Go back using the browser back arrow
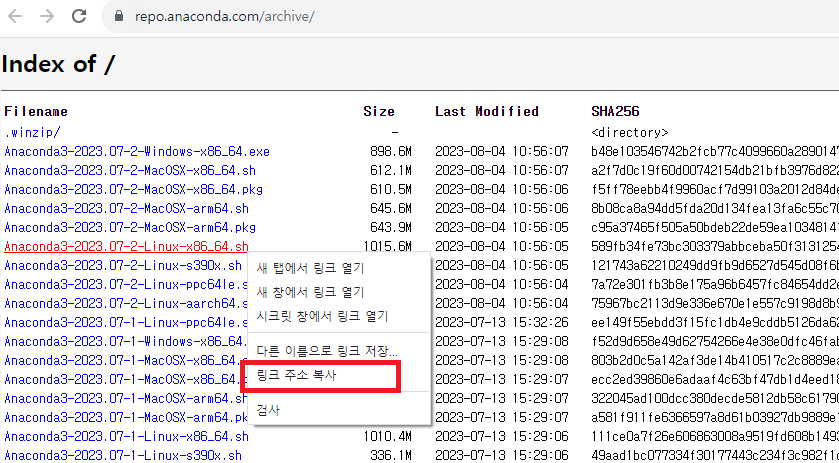The width and height of the screenshot is (839, 463). [14, 16]
